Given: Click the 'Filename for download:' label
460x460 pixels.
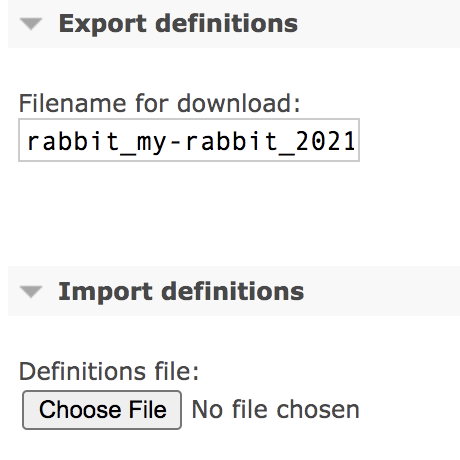Looking at the screenshot, I should pyautogui.click(x=160, y=103).
